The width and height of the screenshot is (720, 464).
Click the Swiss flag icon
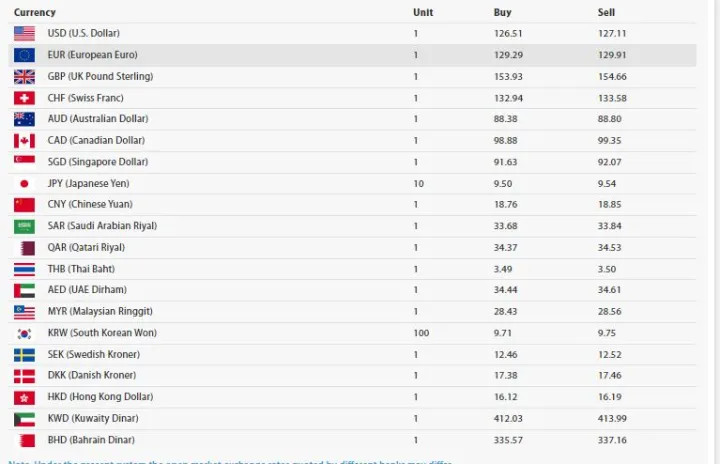[24, 98]
